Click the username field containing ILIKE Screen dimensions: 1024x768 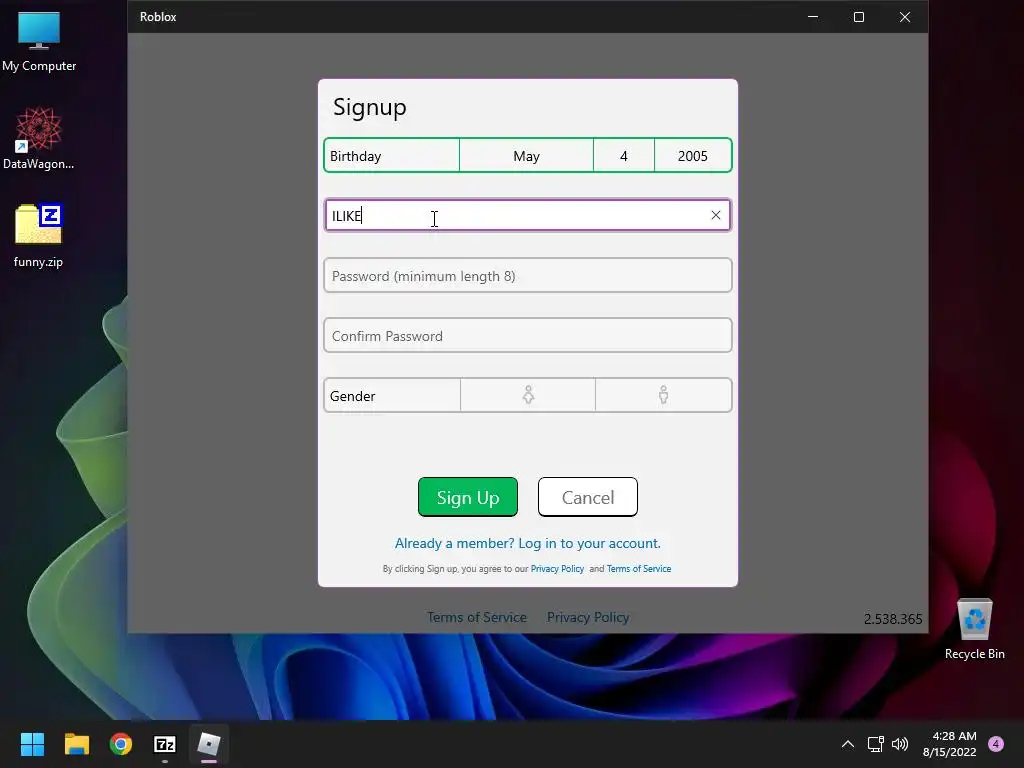tap(528, 216)
